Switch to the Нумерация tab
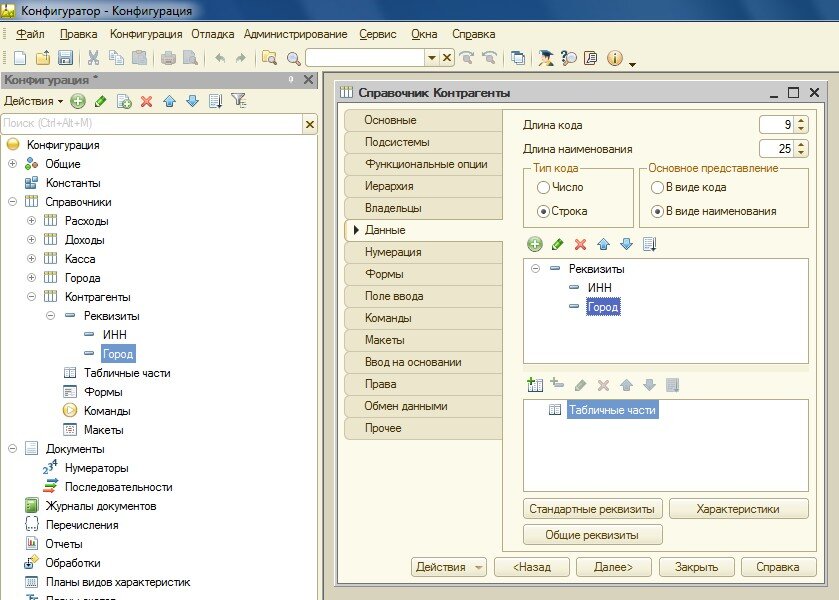Viewport: 839px width, 600px height. point(423,252)
